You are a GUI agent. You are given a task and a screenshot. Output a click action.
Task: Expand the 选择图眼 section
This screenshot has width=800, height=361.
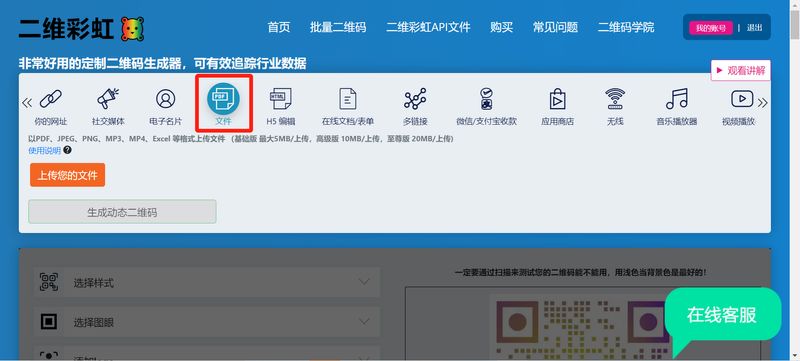(207, 322)
